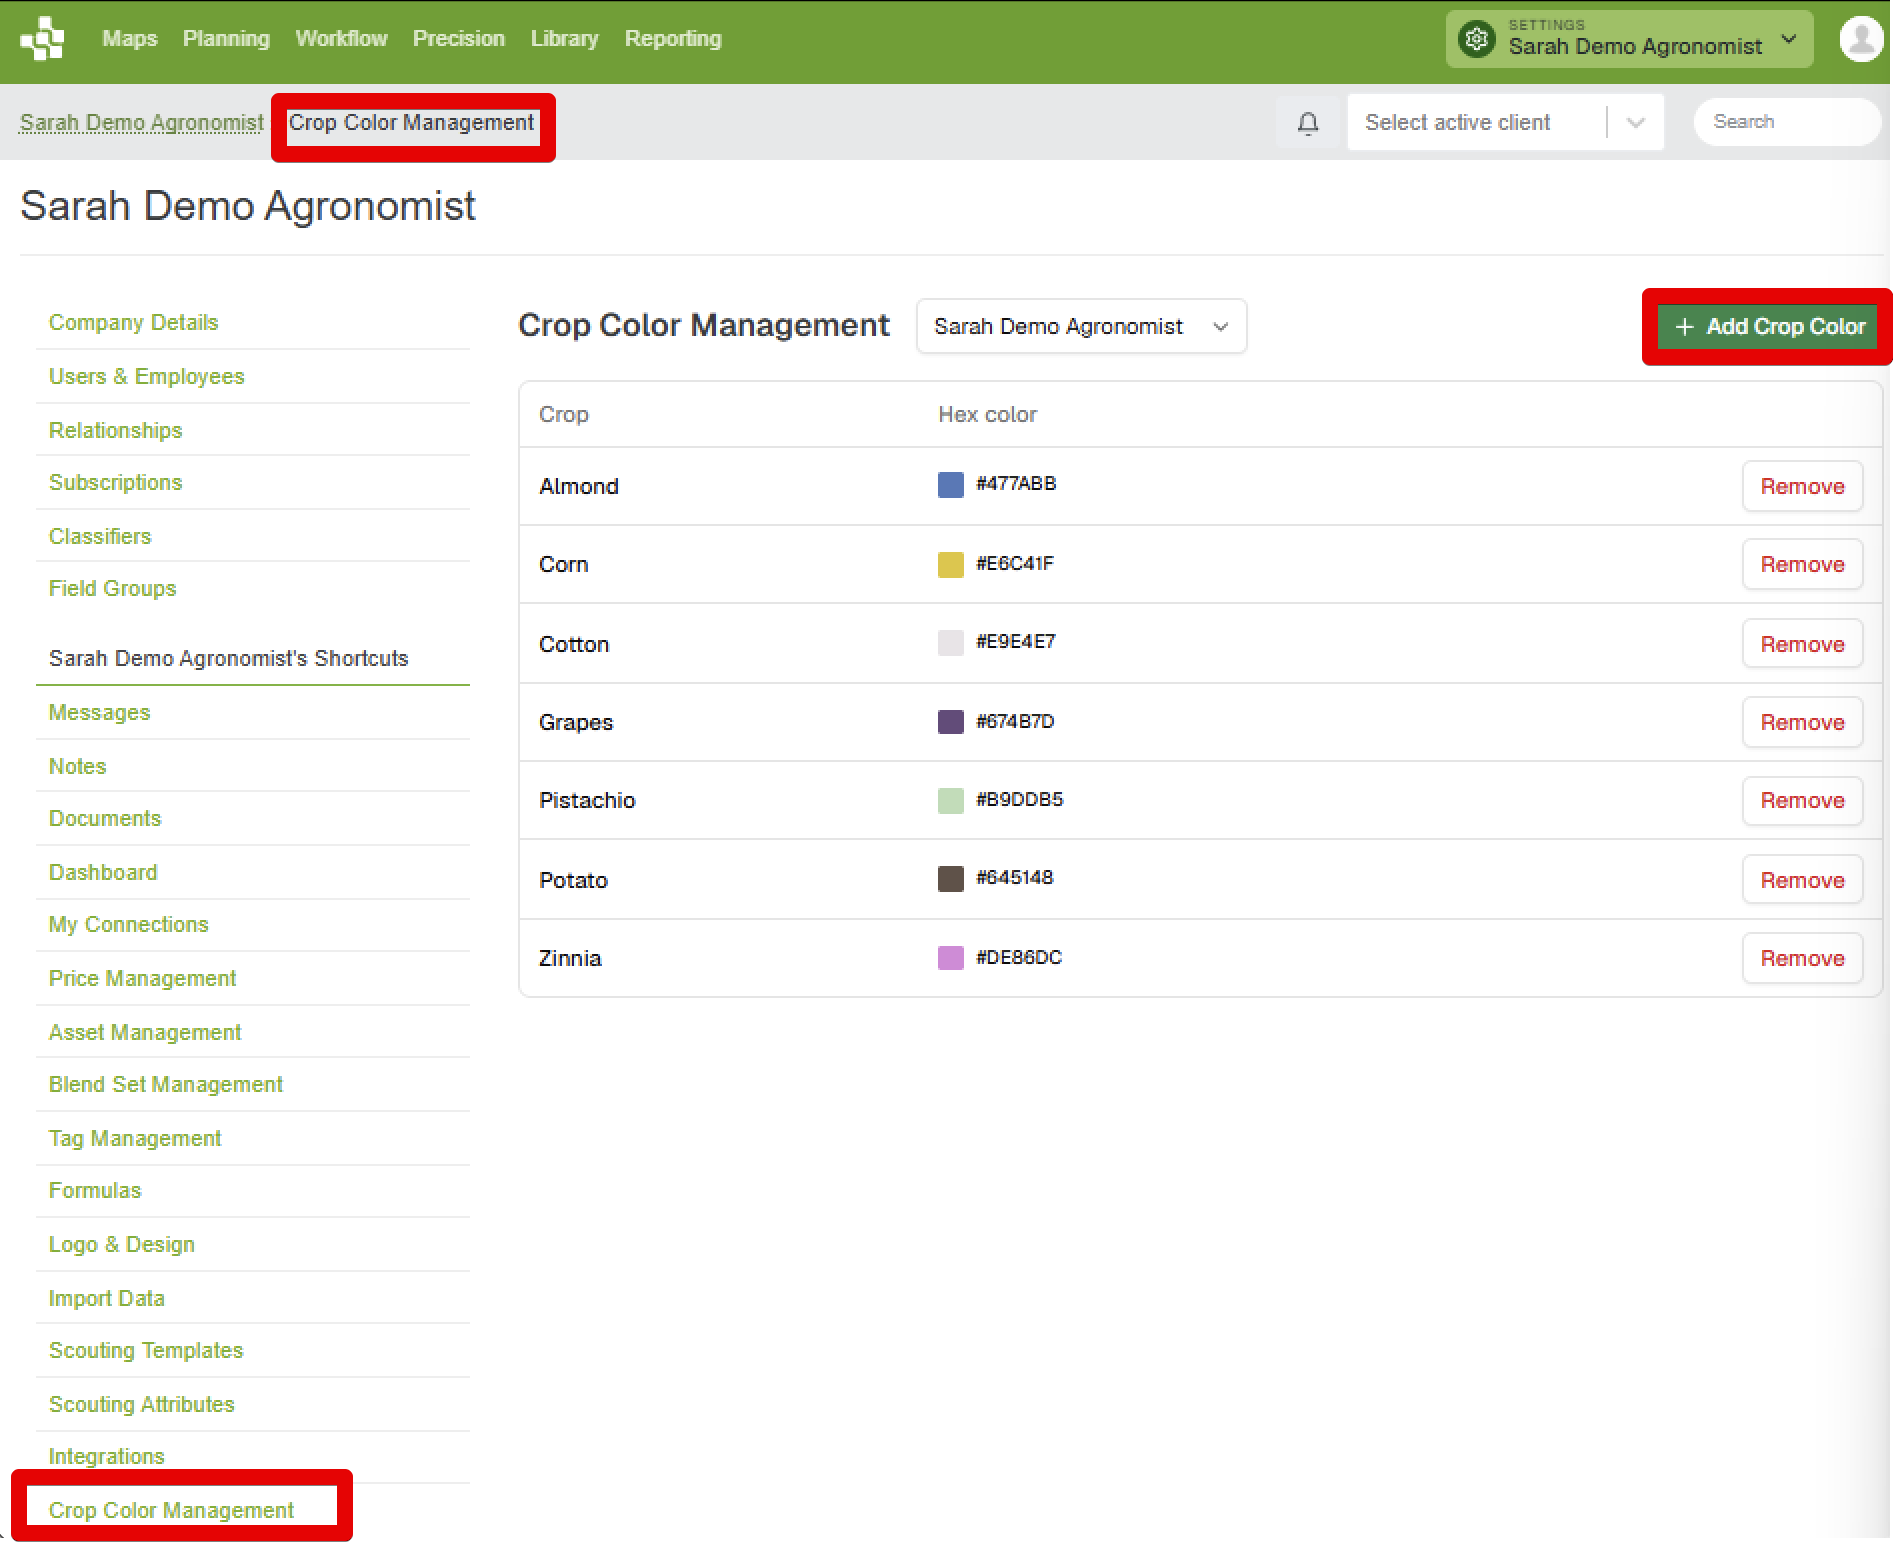Click the Add Crop Color button

(x=1767, y=327)
